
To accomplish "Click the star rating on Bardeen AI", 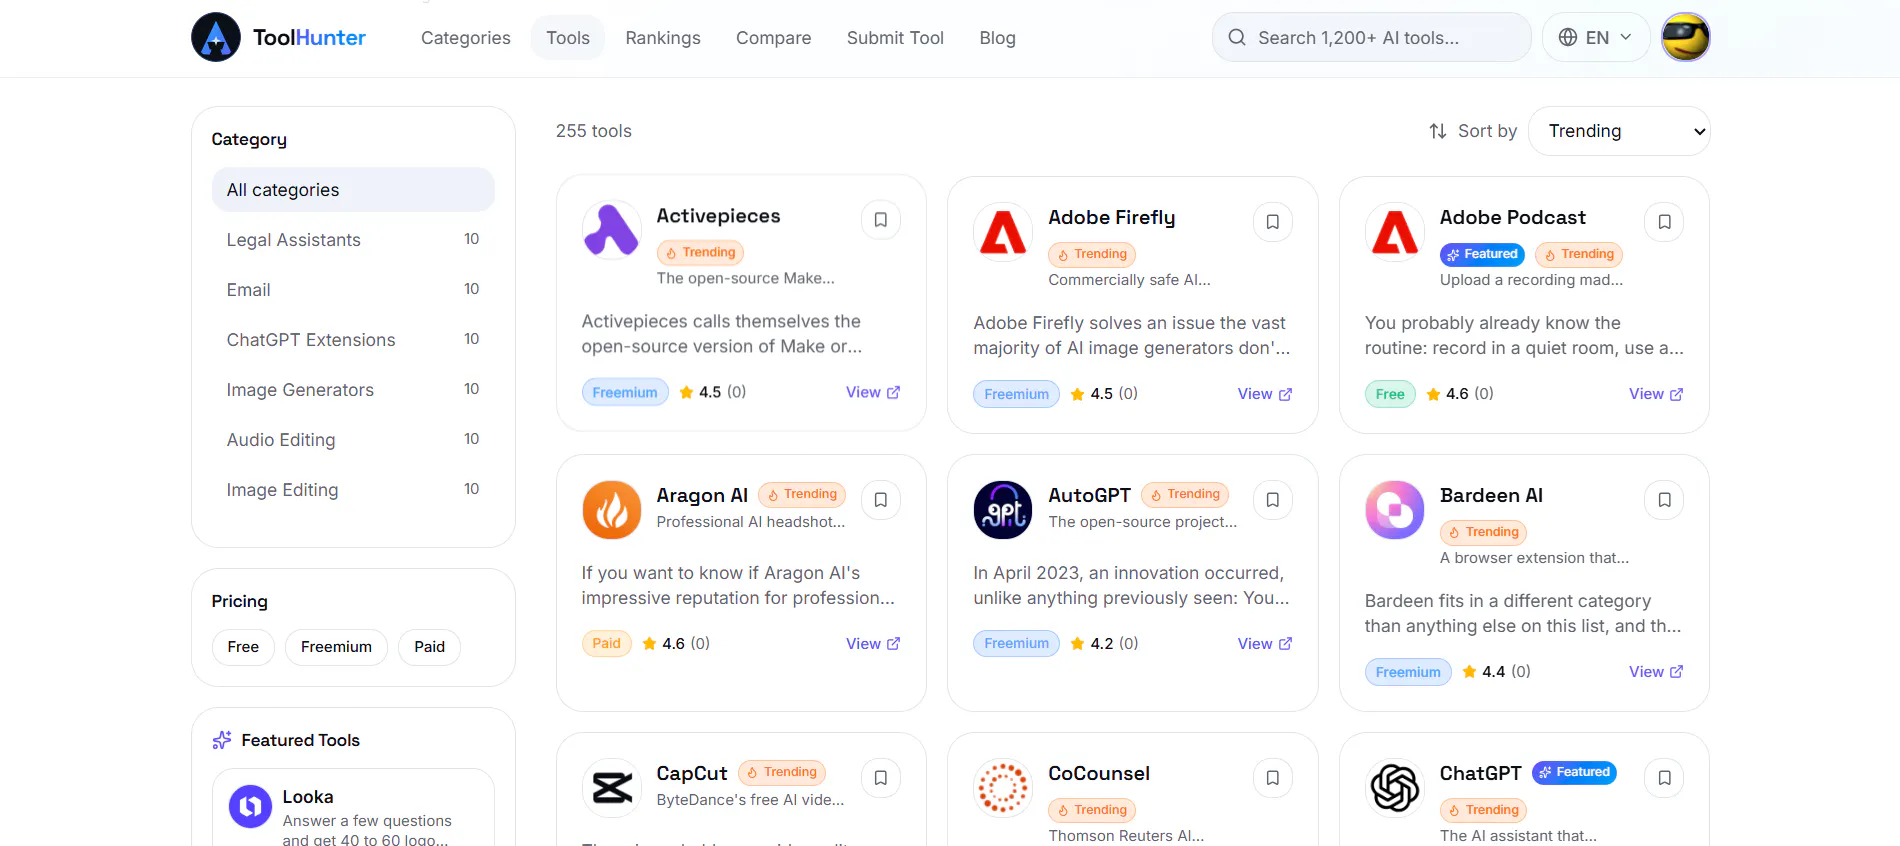I will (x=1496, y=672).
